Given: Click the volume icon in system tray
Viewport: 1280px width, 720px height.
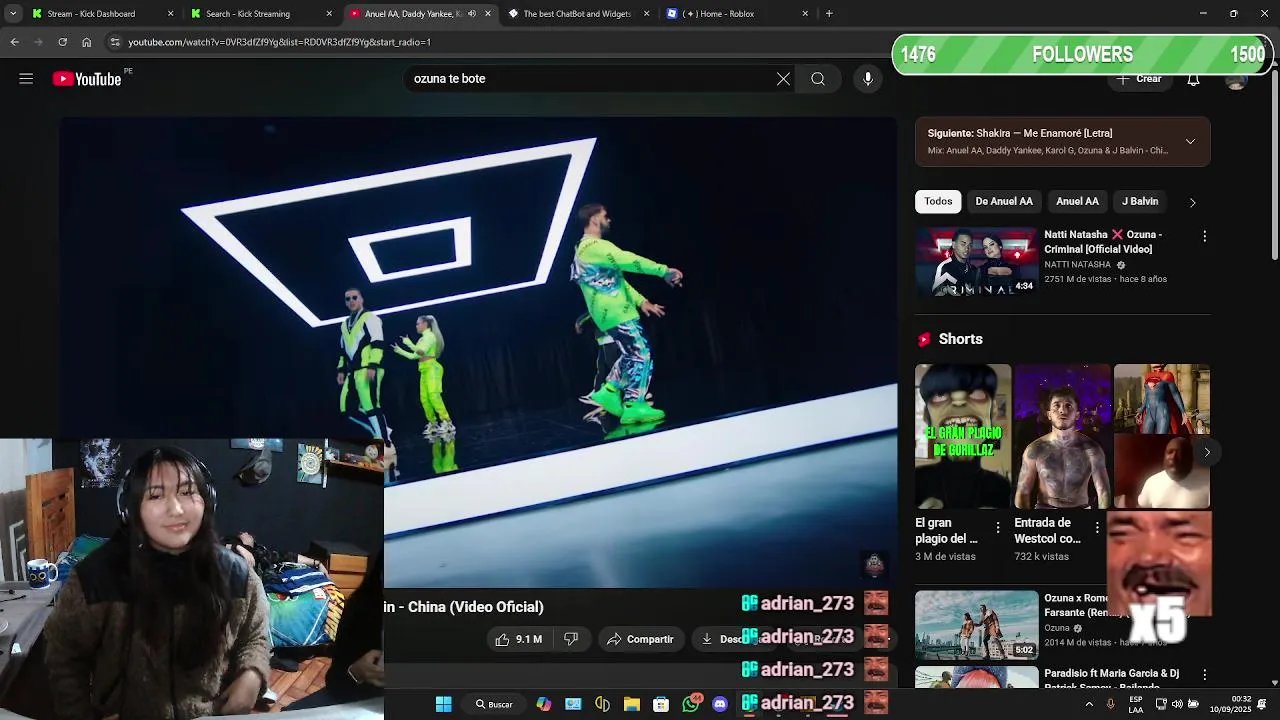Looking at the screenshot, I should (1177, 704).
